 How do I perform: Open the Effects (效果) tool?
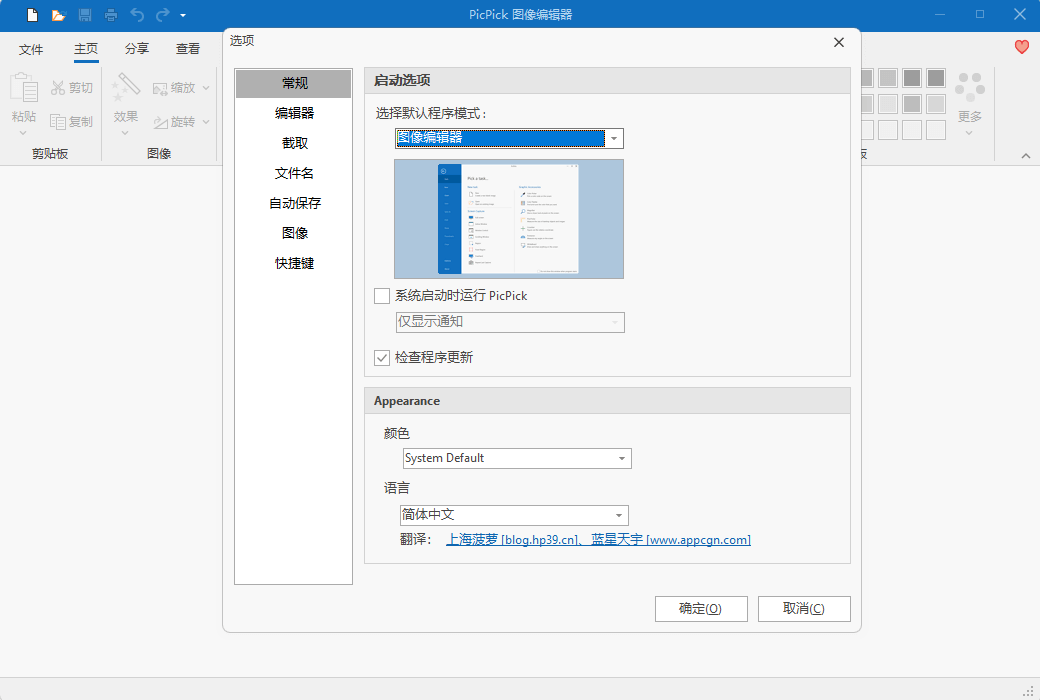click(125, 103)
